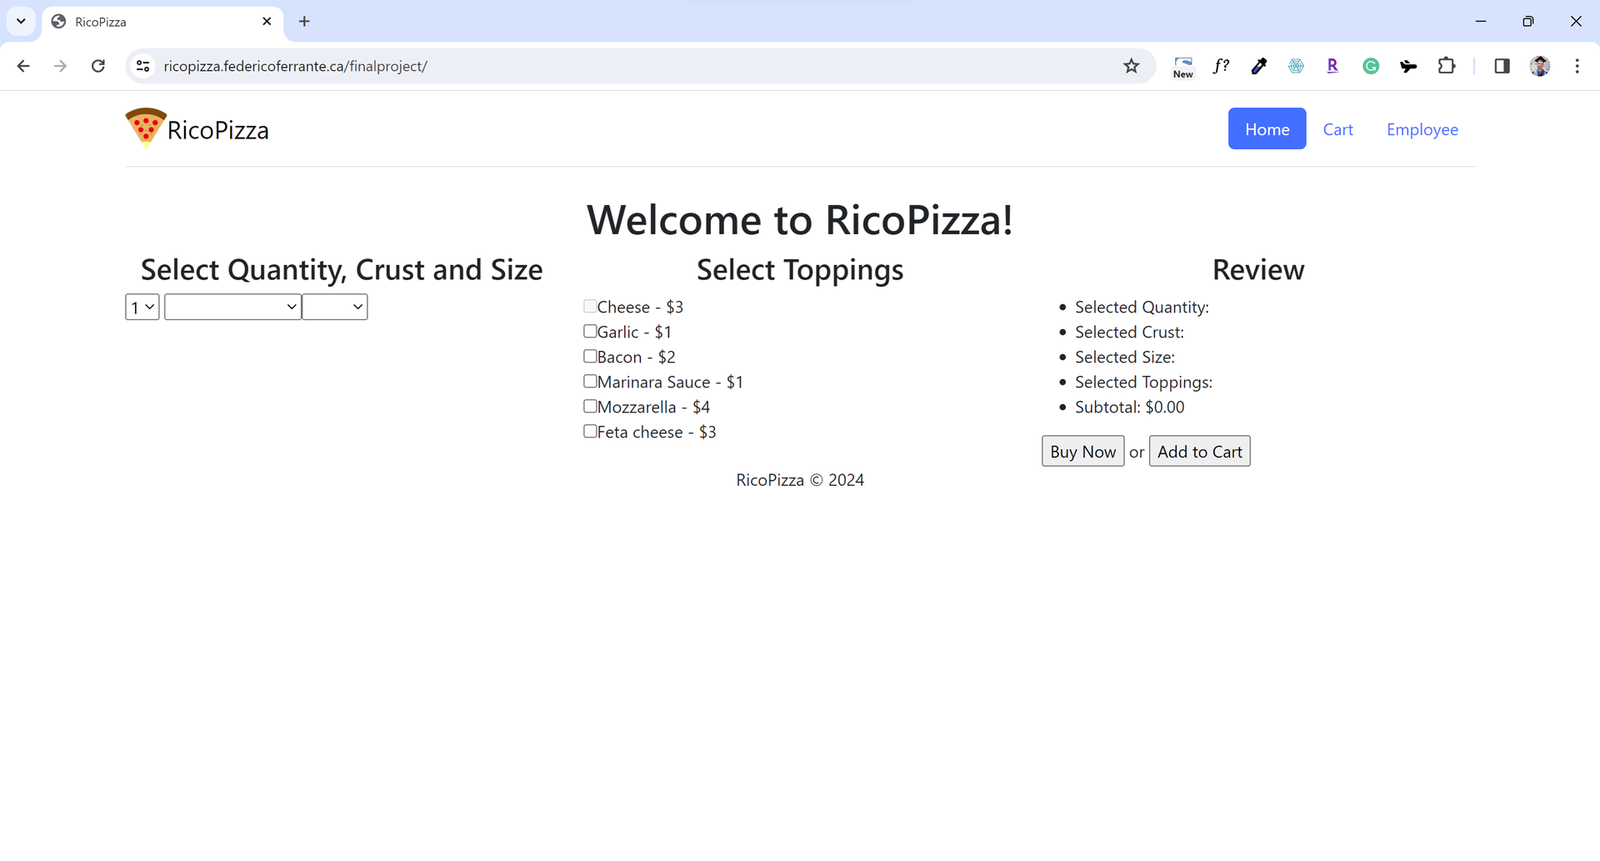1600x861 pixels.
Task: Click the RicoPizza pizza slice logo
Action: (x=145, y=128)
